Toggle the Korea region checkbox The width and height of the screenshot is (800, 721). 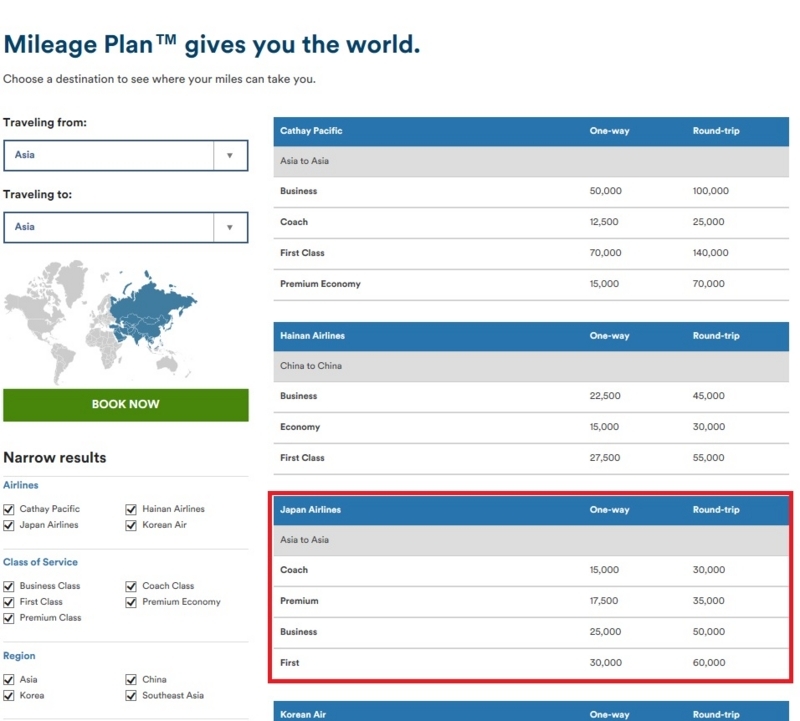point(9,695)
